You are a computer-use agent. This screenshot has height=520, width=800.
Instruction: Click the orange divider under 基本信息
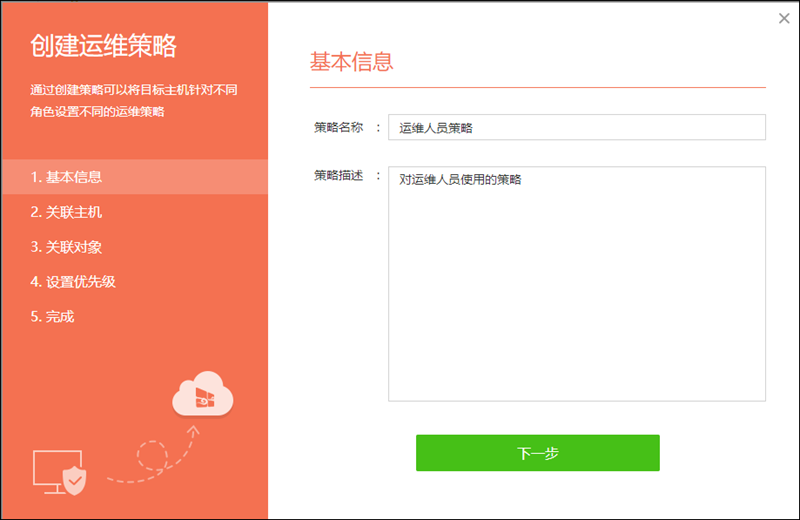pyautogui.click(x=537, y=88)
